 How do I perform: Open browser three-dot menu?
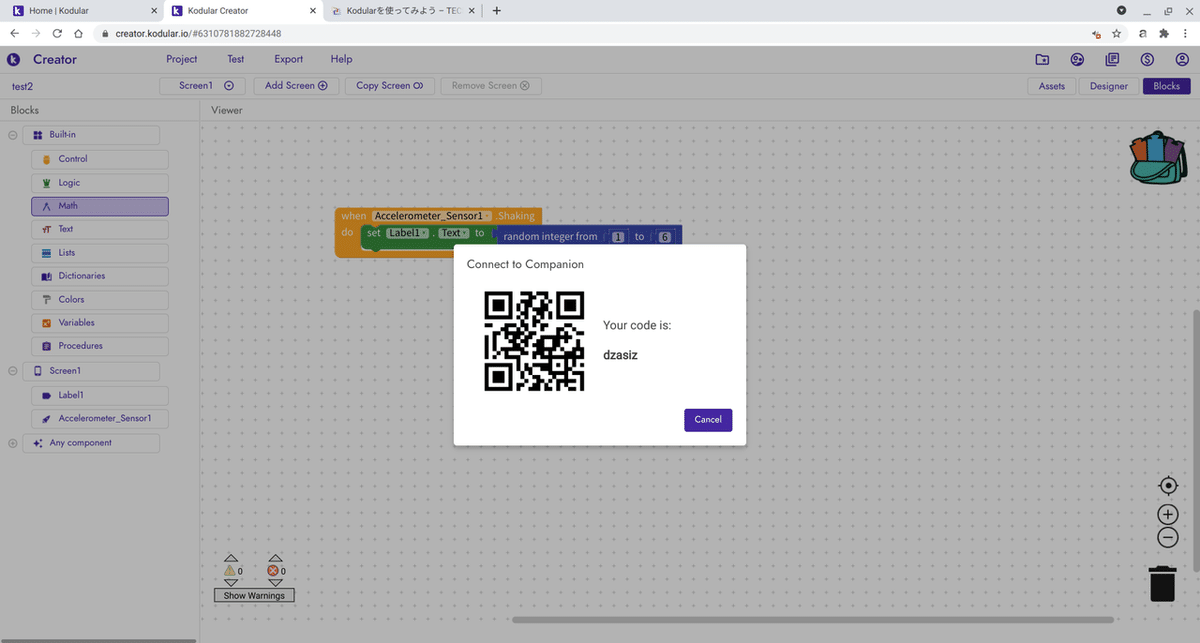(x=1186, y=33)
